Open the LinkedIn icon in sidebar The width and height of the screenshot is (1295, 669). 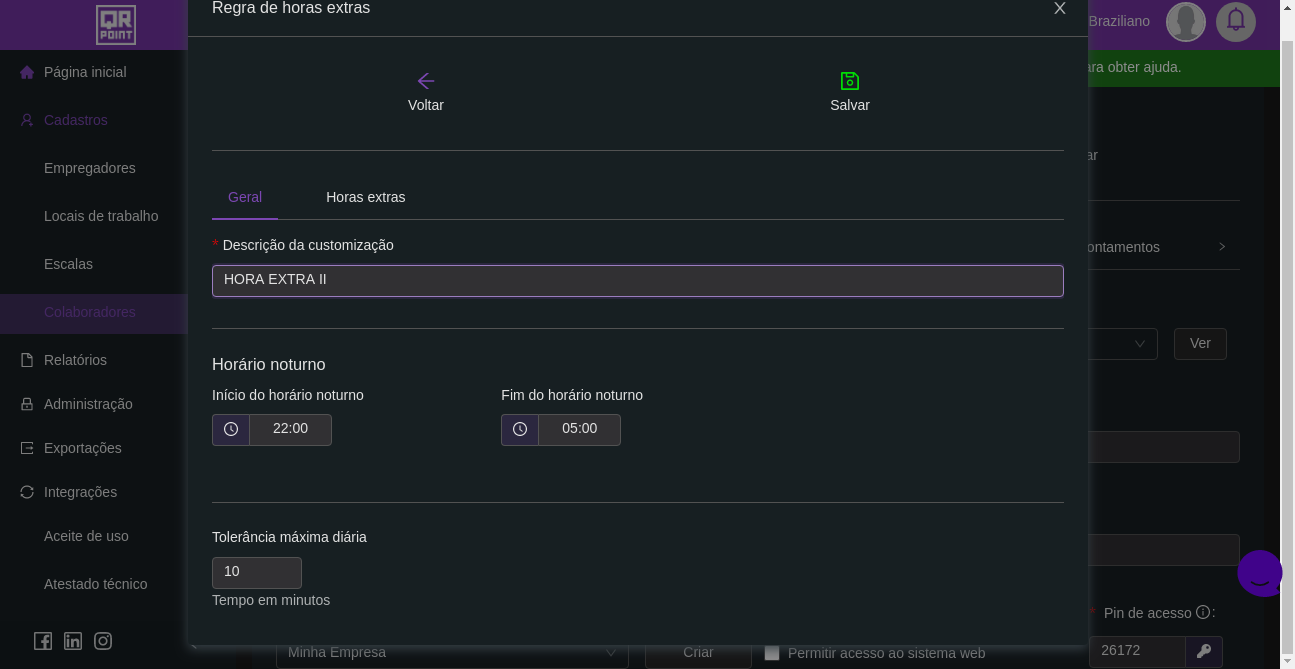click(73, 641)
